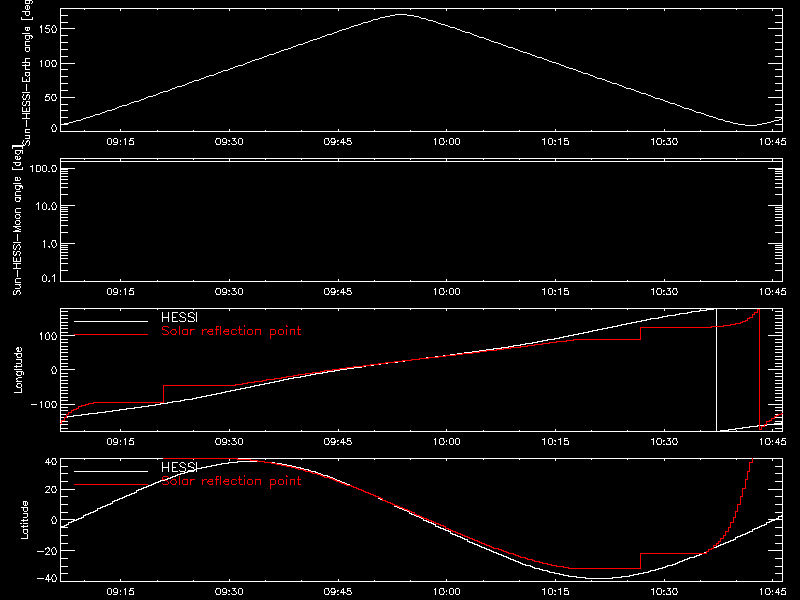Screen dimensions: 800x600
Task: Click white legend line sample in Latitude plot
Action: (111, 471)
